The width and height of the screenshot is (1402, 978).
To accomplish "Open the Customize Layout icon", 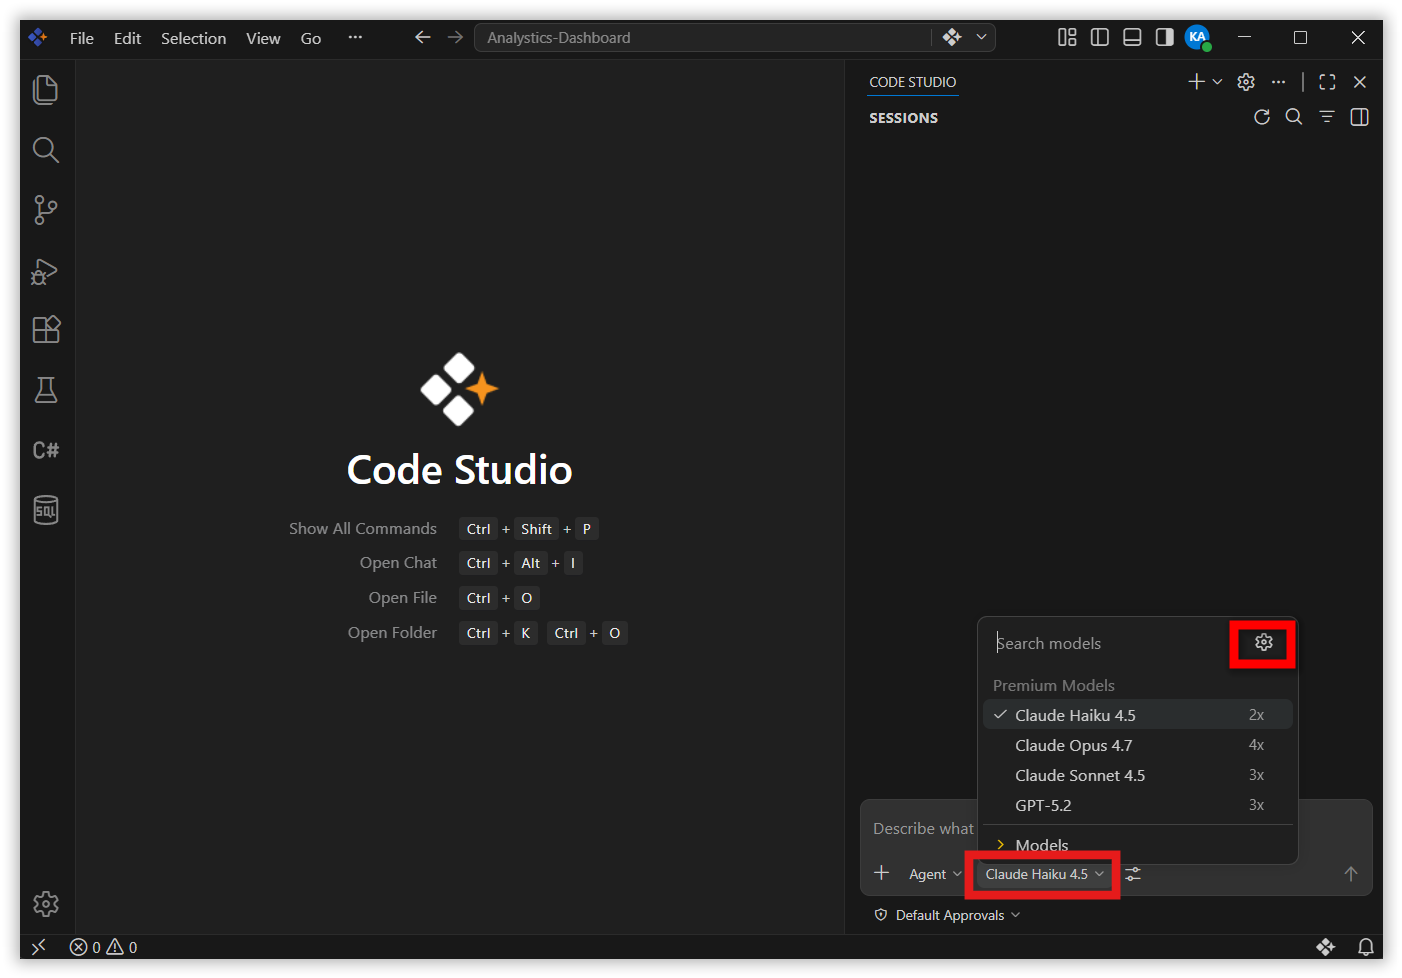I will pos(1067,37).
